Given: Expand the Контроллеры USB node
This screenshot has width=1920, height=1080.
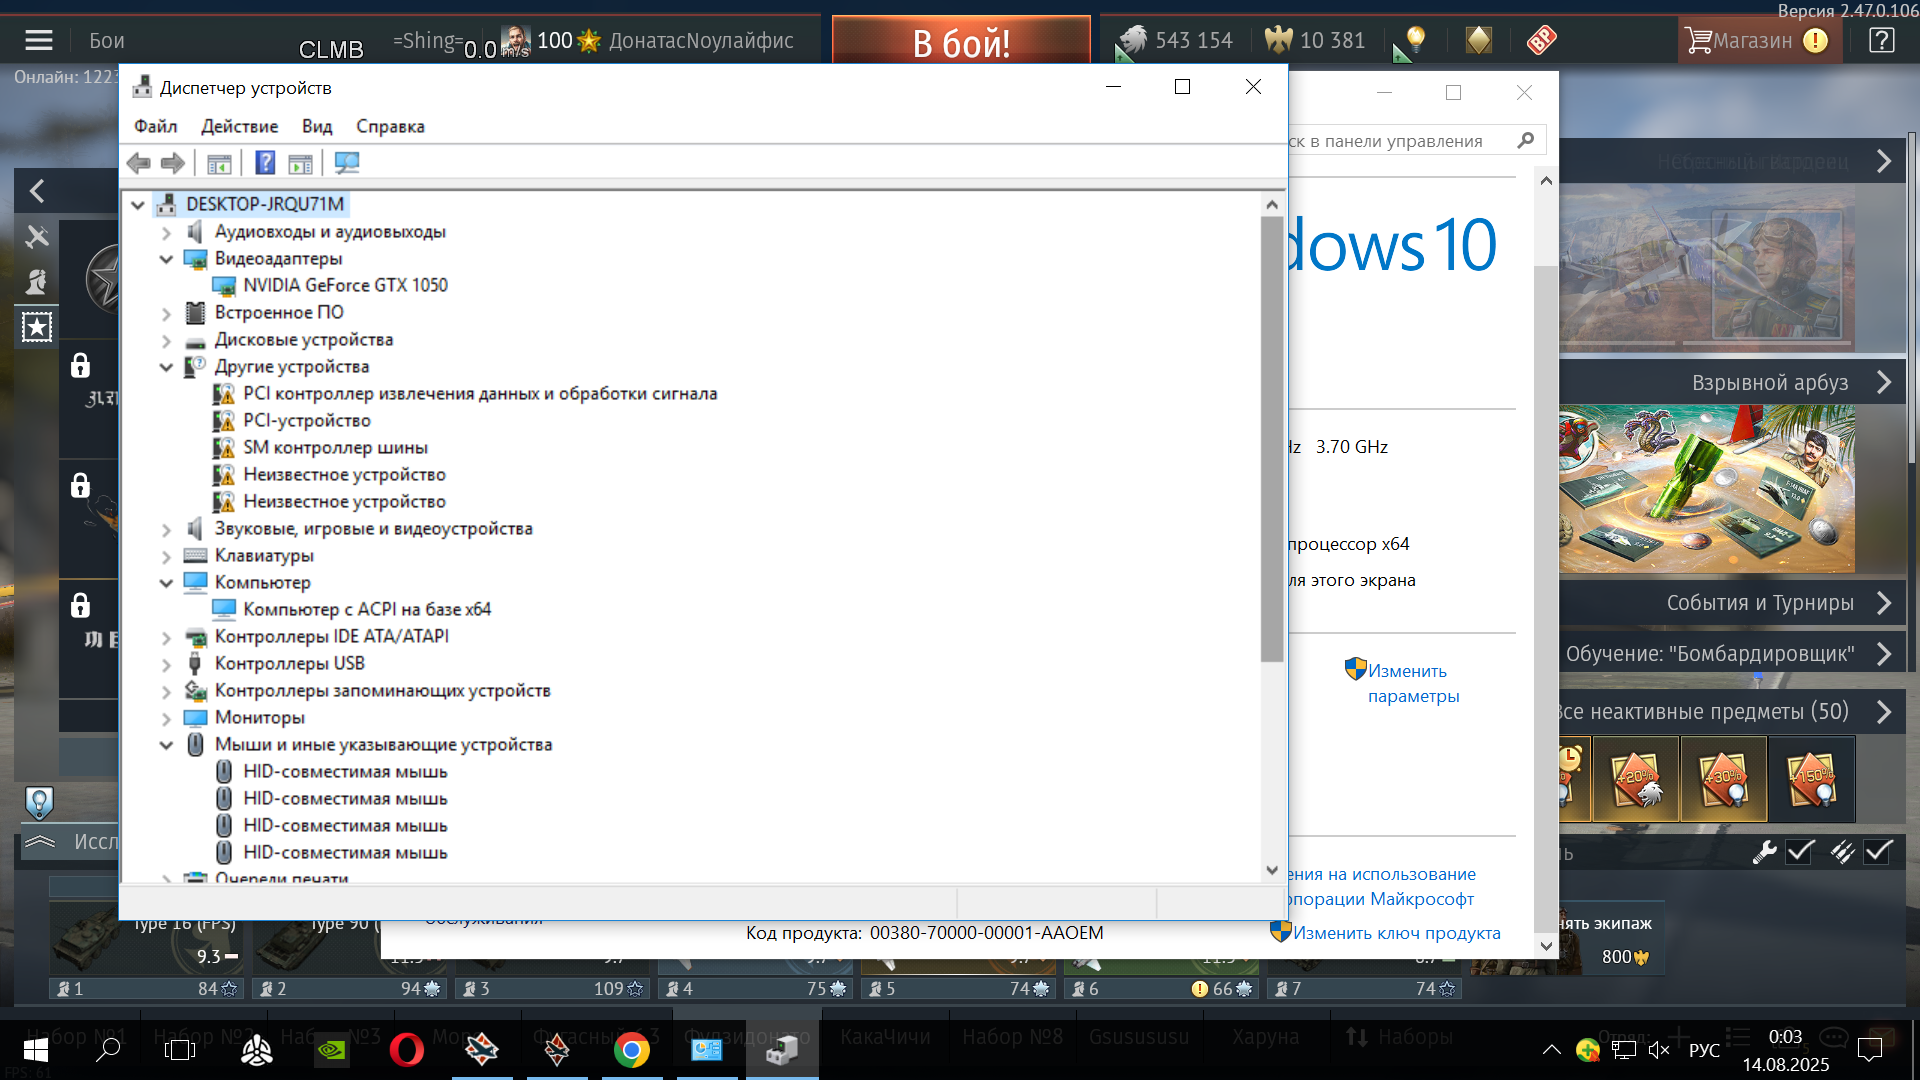Looking at the screenshot, I should point(166,664).
